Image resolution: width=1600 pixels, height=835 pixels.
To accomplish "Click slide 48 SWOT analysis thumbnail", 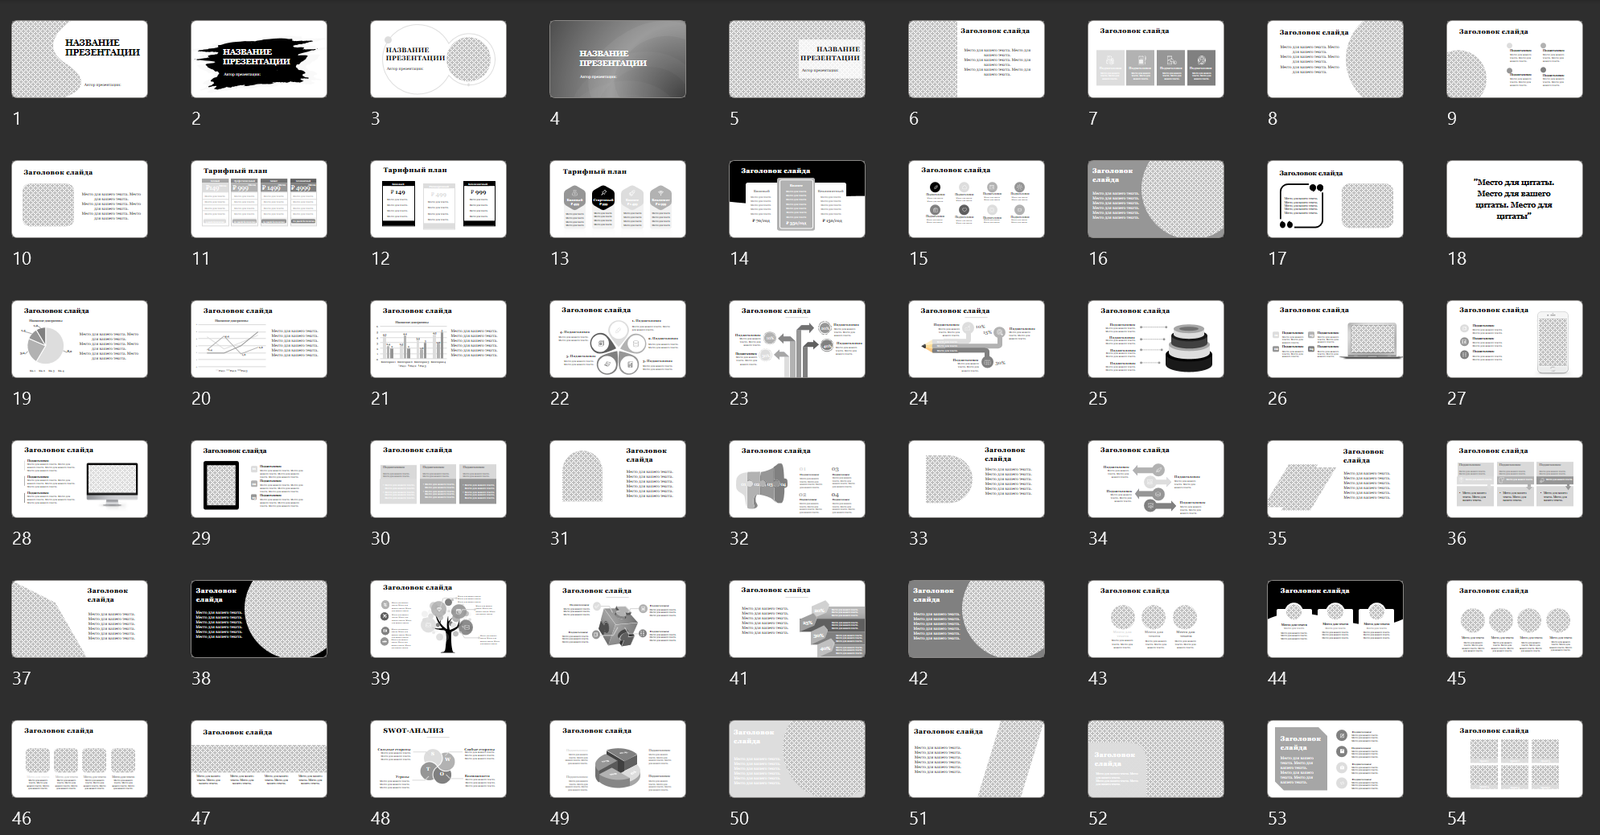I will tap(438, 759).
